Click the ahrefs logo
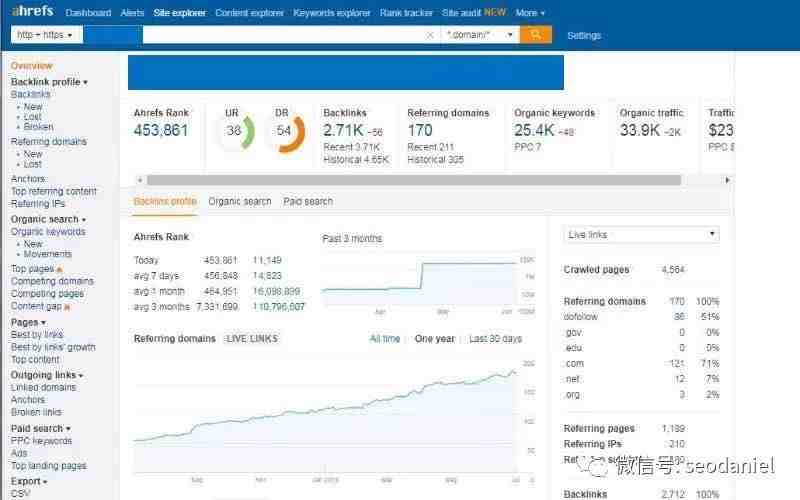 32,11
